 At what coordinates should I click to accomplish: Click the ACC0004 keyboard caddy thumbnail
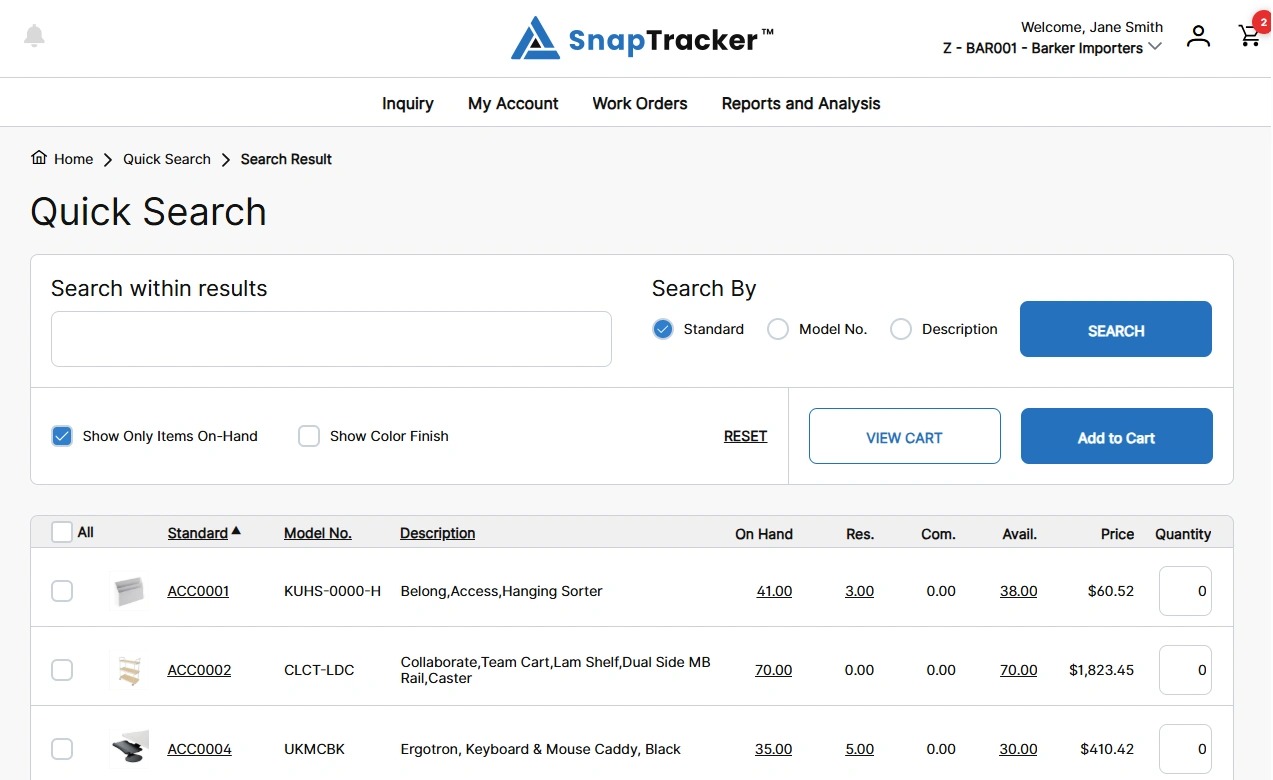click(129, 749)
